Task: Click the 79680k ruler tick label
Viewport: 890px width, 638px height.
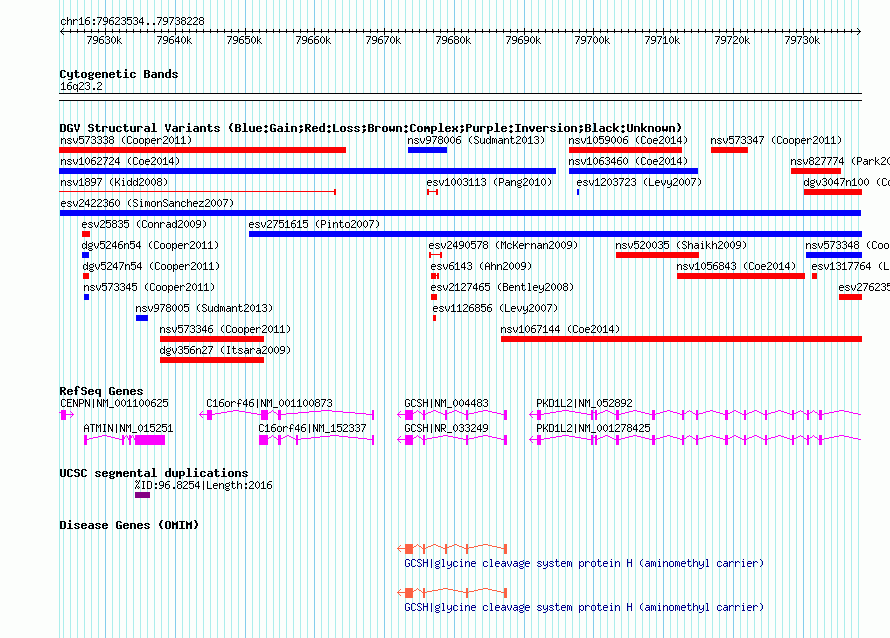Action: pos(453,40)
